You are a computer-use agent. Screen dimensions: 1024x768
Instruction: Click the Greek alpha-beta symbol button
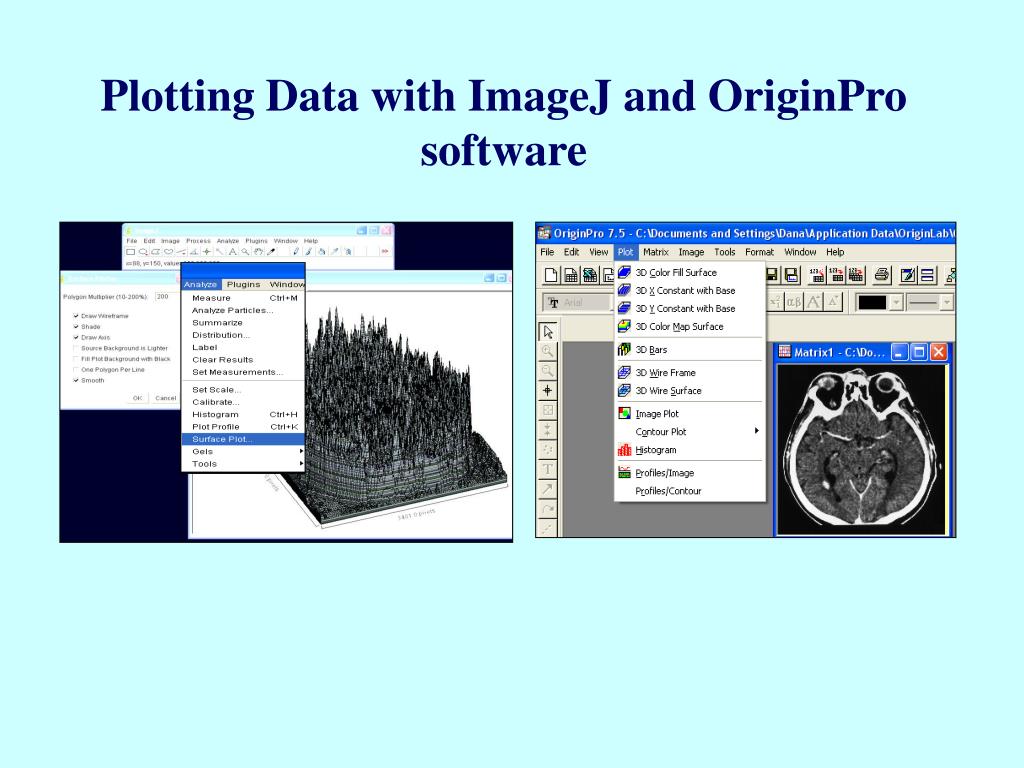793,302
